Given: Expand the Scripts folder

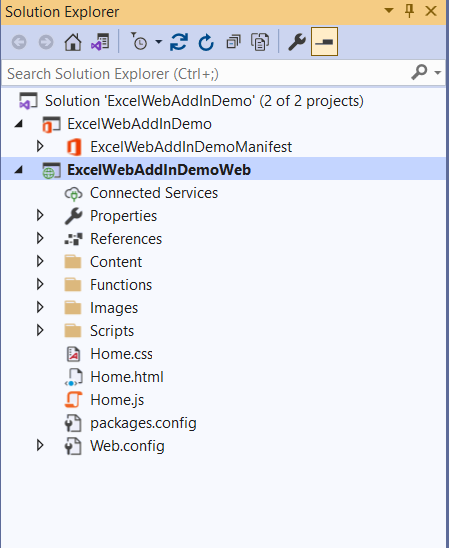Looking at the screenshot, I should click(x=41, y=331).
